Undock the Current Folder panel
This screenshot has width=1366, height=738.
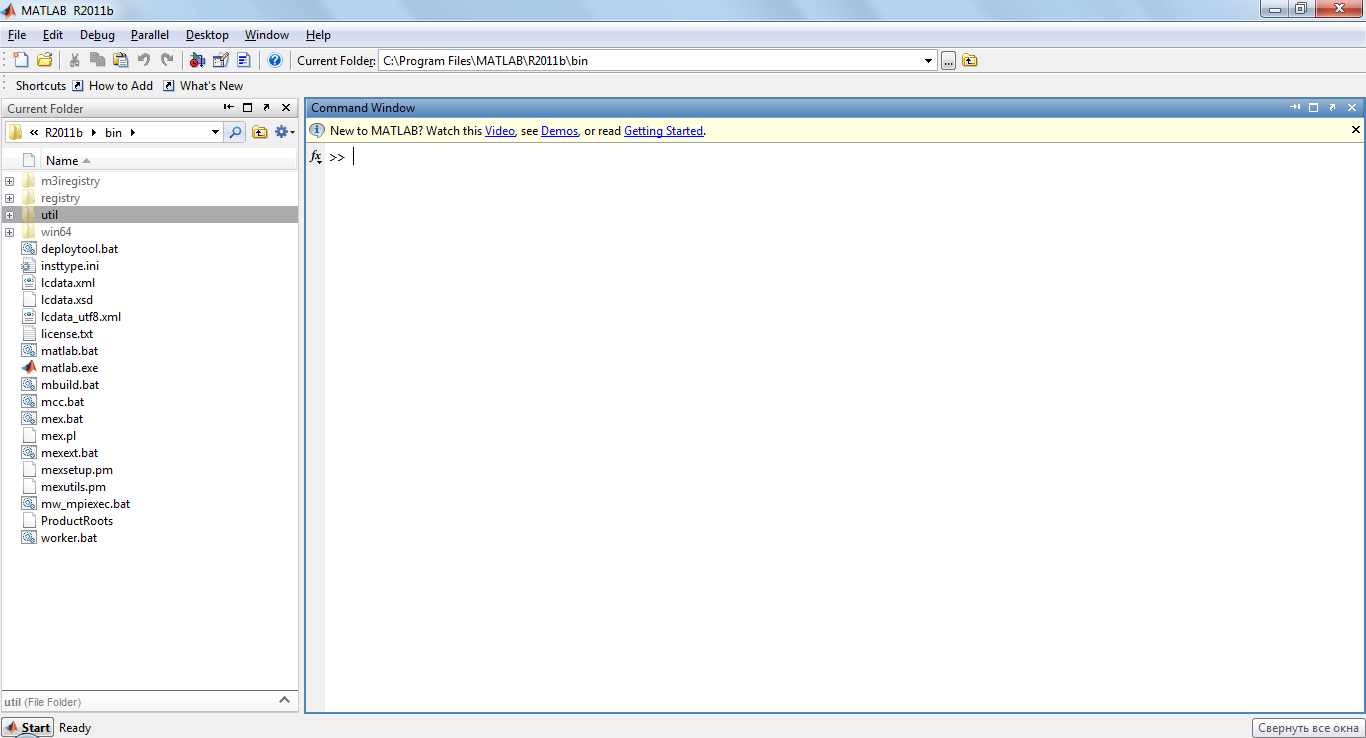click(x=267, y=108)
